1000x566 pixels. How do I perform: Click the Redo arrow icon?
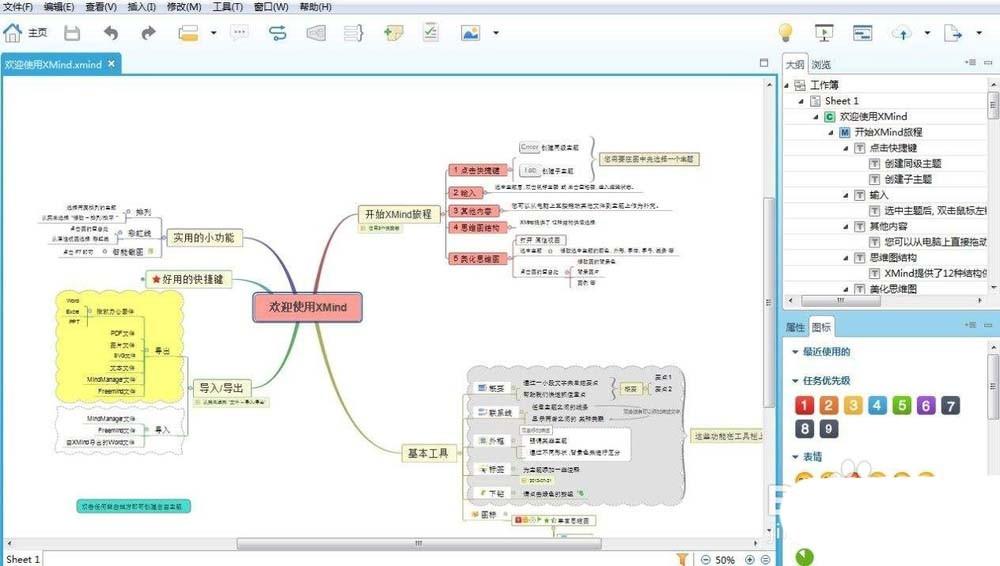[x=148, y=33]
